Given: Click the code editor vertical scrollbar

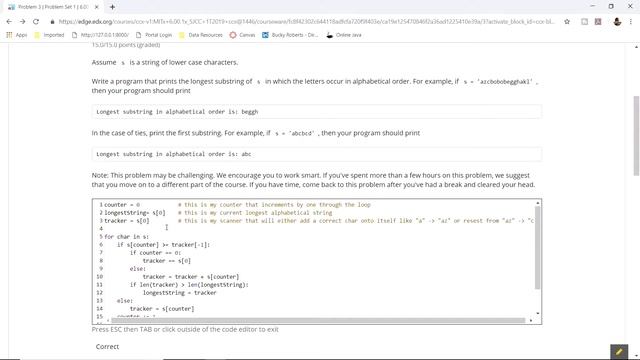Looking at the screenshot, I should (x=538, y=248).
